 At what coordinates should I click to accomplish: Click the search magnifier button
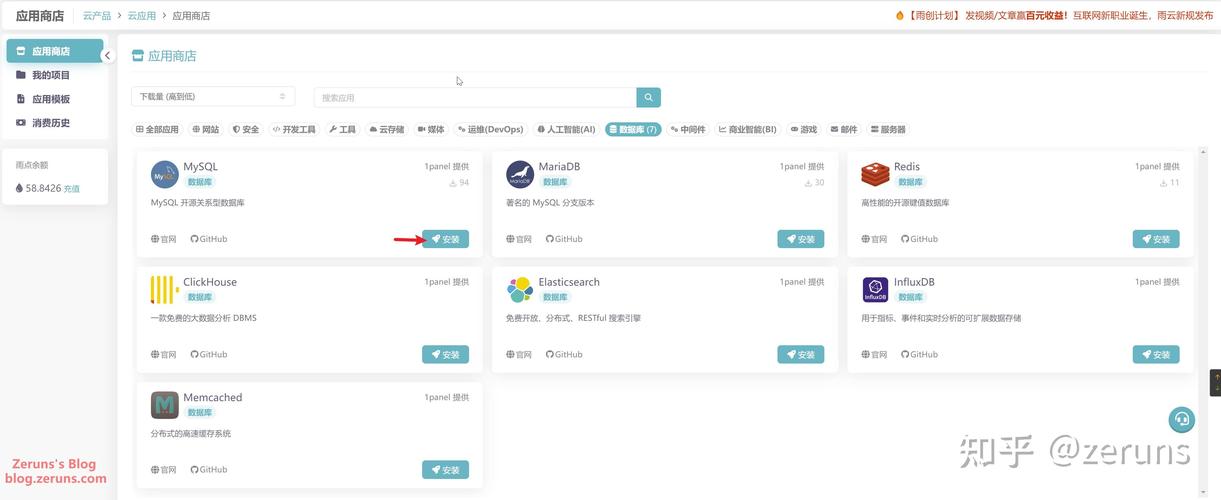pyautogui.click(x=648, y=97)
